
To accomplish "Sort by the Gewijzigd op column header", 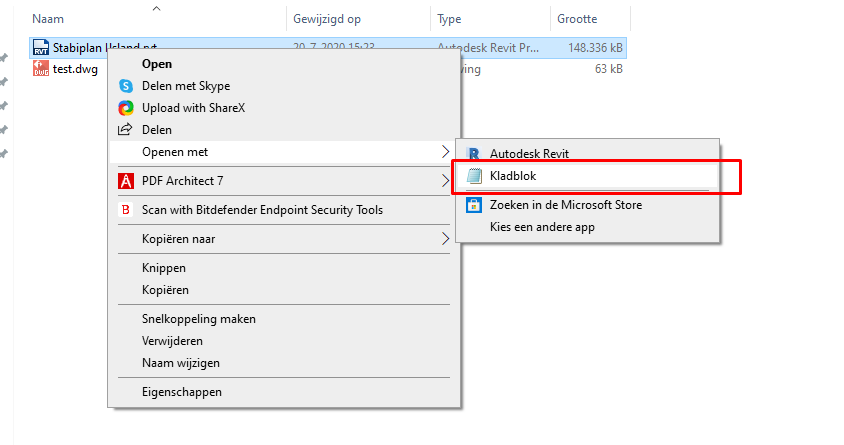I will tap(327, 19).
